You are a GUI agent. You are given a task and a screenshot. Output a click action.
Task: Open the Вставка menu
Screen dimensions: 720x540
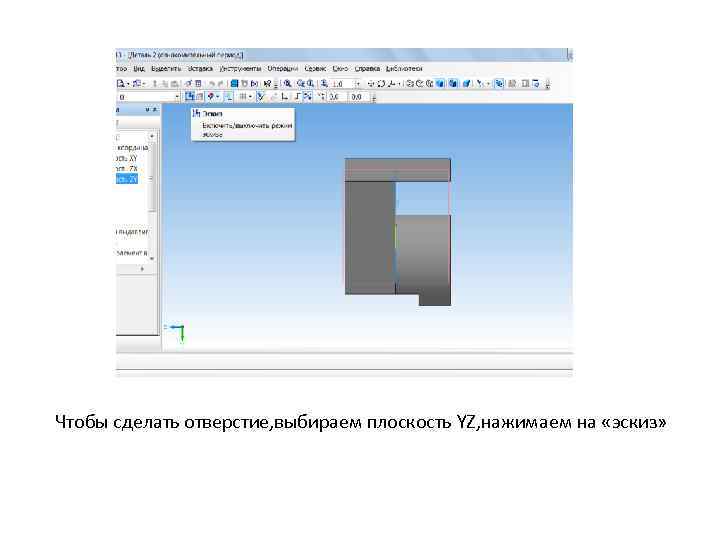tap(200, 68)
